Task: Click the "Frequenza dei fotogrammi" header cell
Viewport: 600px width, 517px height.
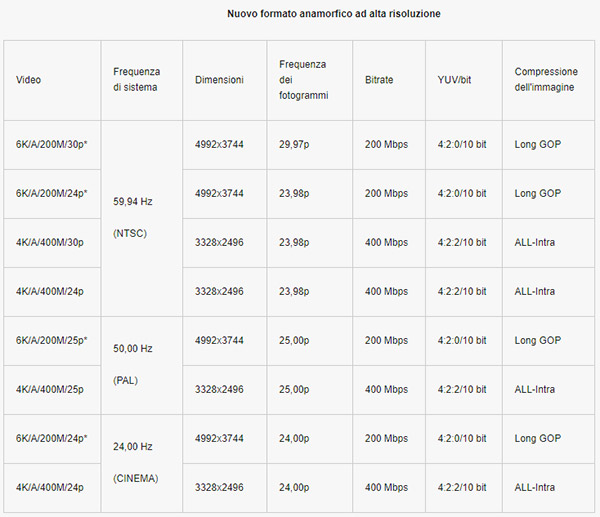Action: pos(303,80)
